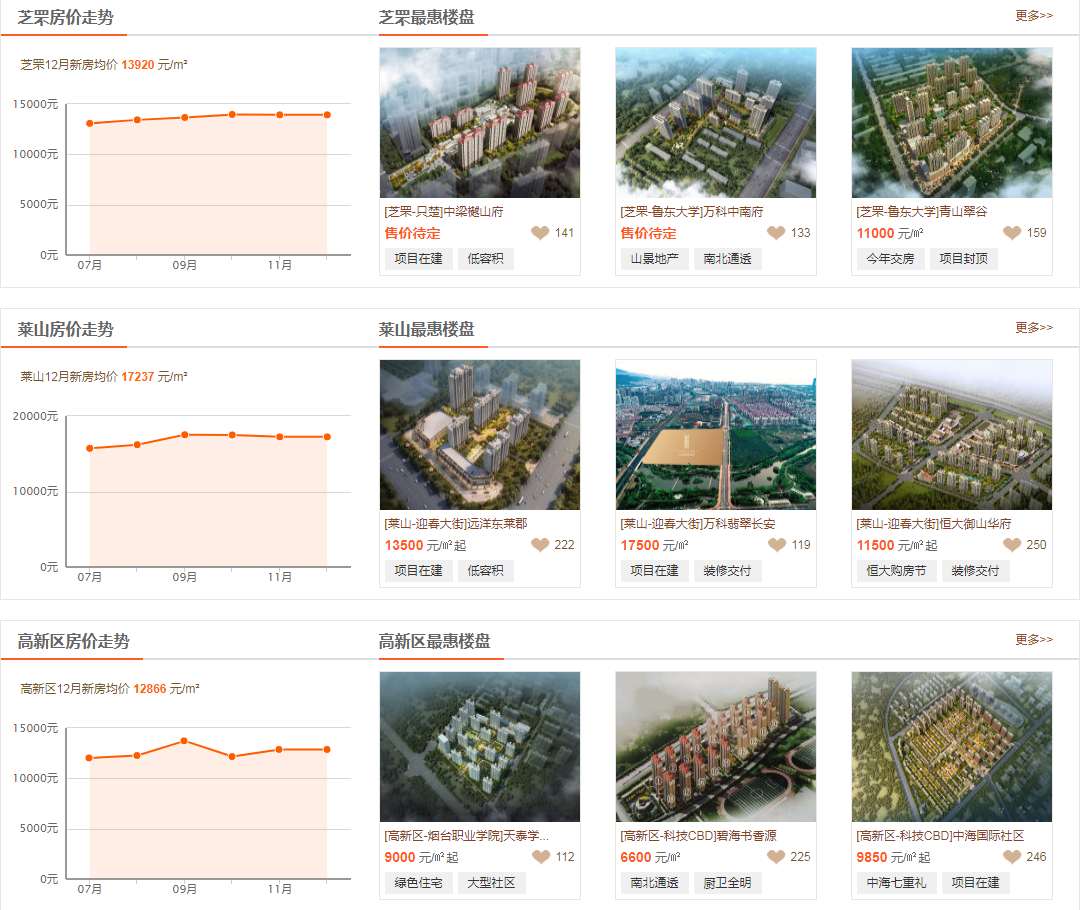Viewport: 1081px width, 910px height.
Task: Click the 中海七重礼 tag
Action: 896,882
